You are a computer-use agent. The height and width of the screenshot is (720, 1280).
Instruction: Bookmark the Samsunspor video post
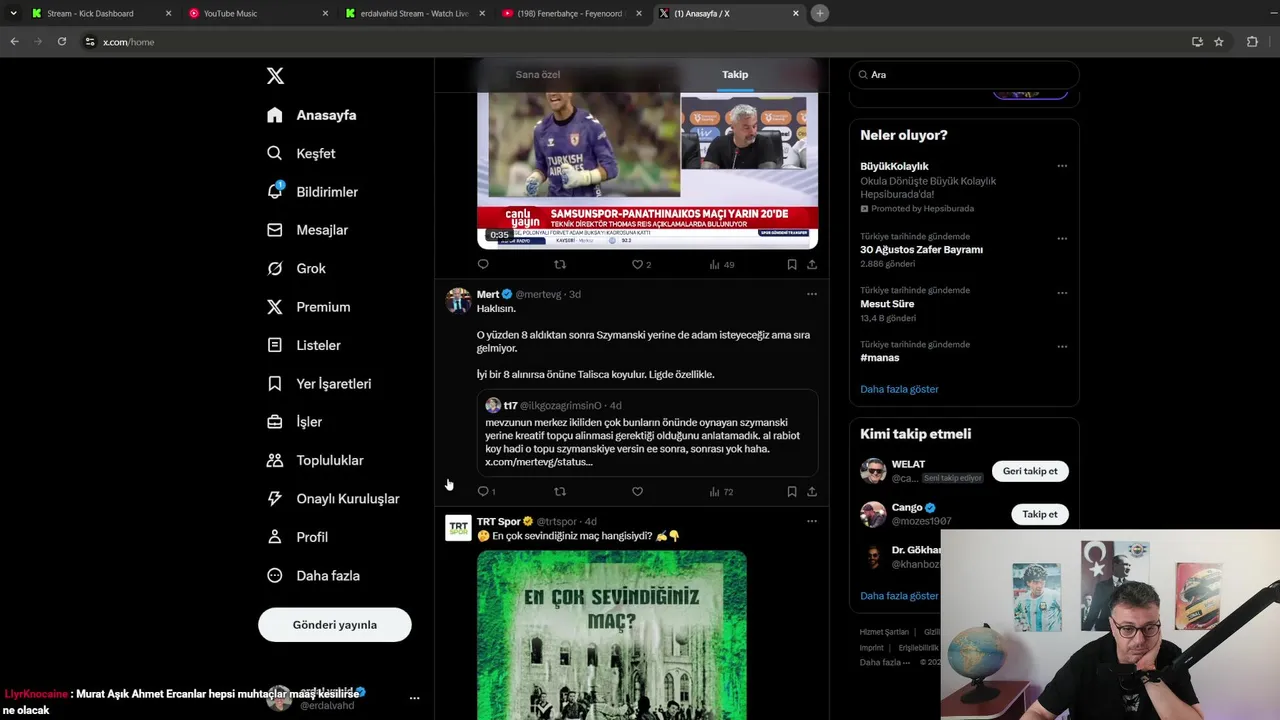coord(792,265)
